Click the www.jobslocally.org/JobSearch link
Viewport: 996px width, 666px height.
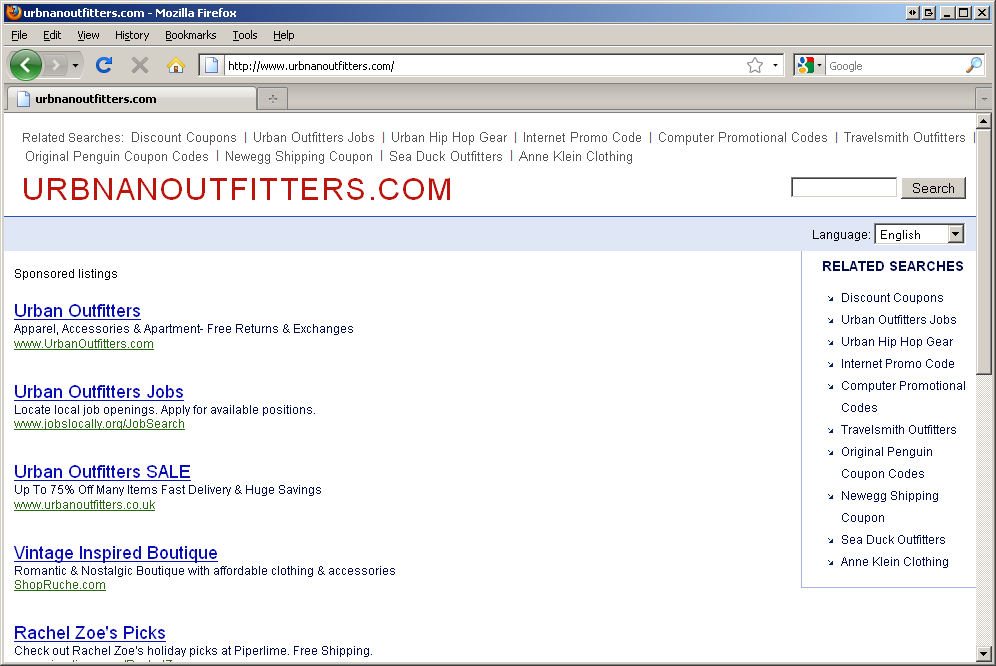point(99,424)
